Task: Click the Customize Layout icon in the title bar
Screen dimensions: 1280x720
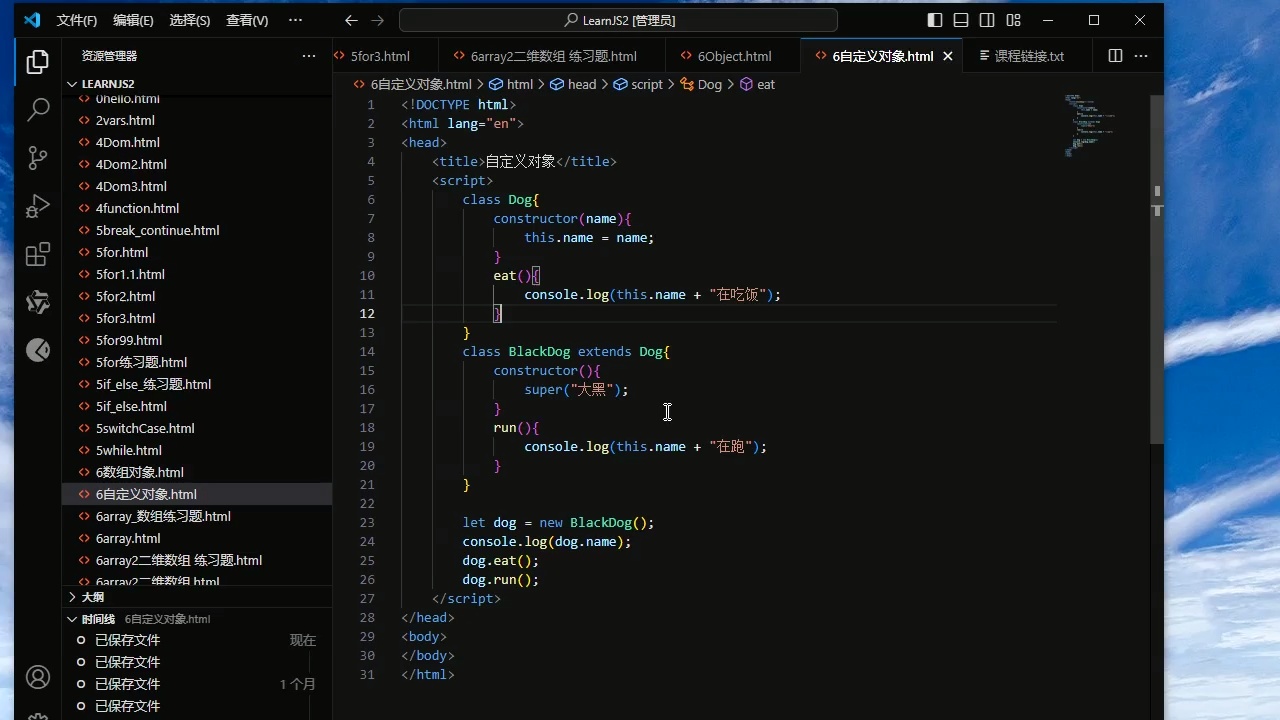Action: coord(1013,20)
